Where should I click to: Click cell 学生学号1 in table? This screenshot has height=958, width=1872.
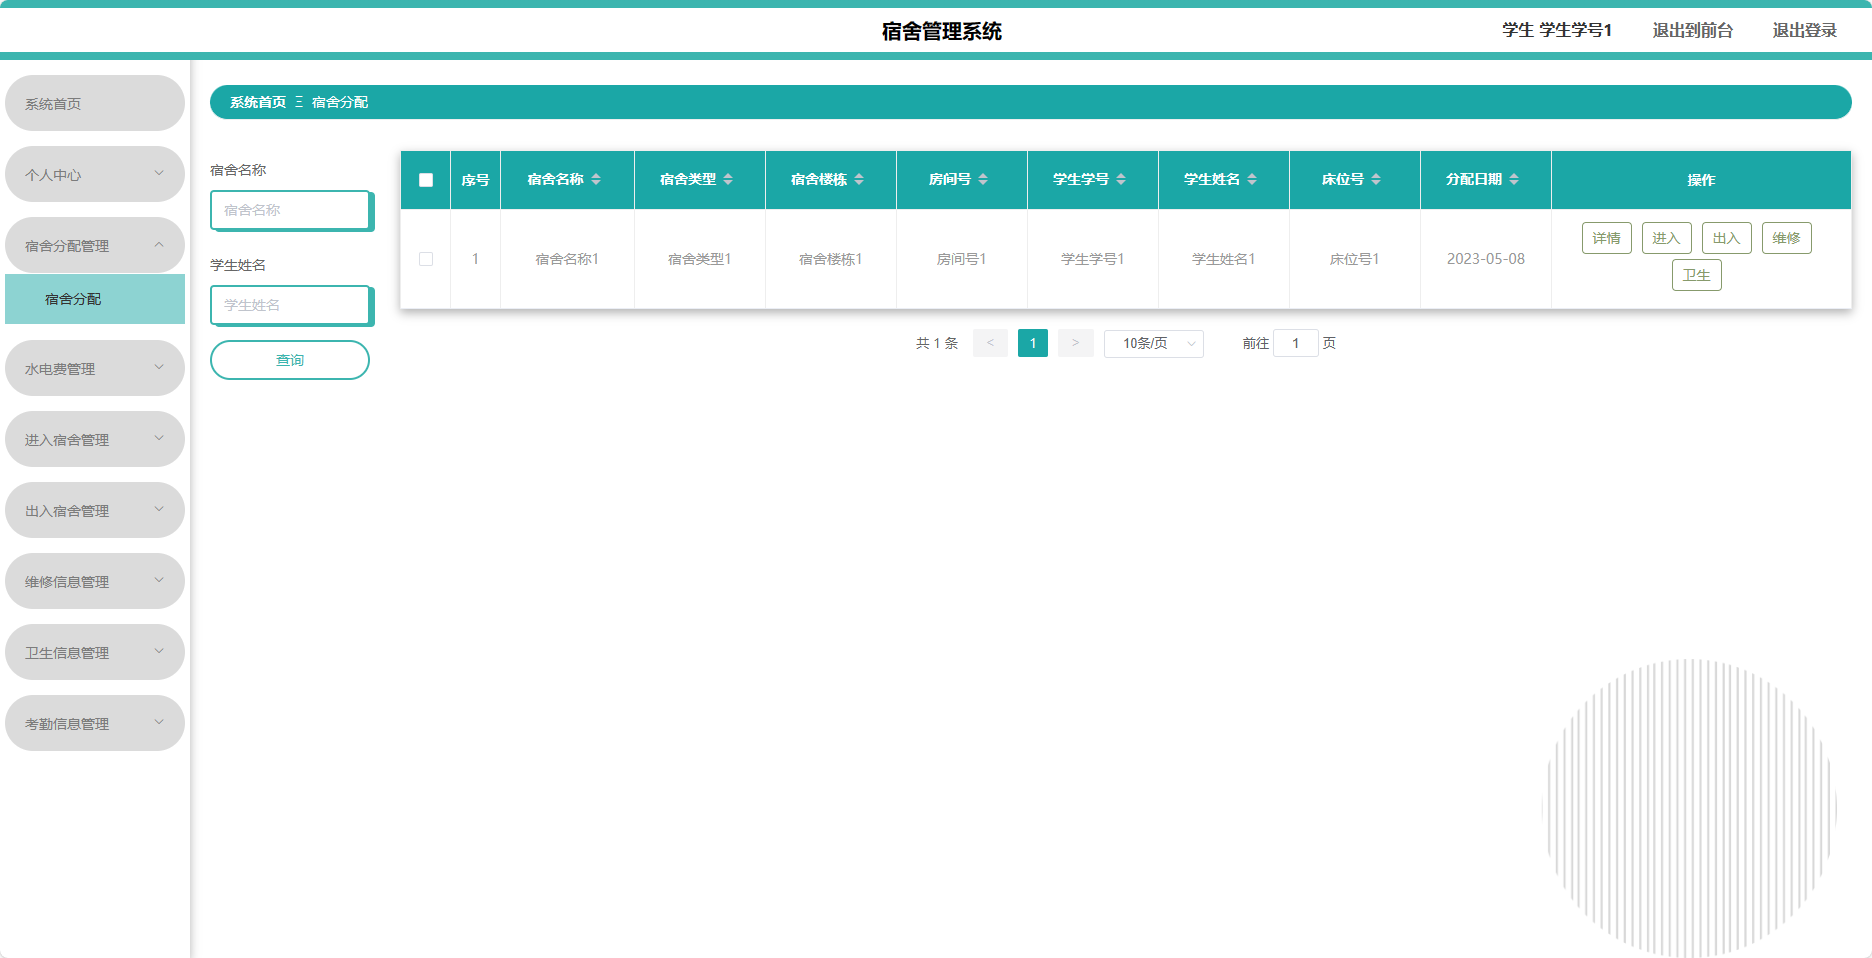(x=1093, y=259)
